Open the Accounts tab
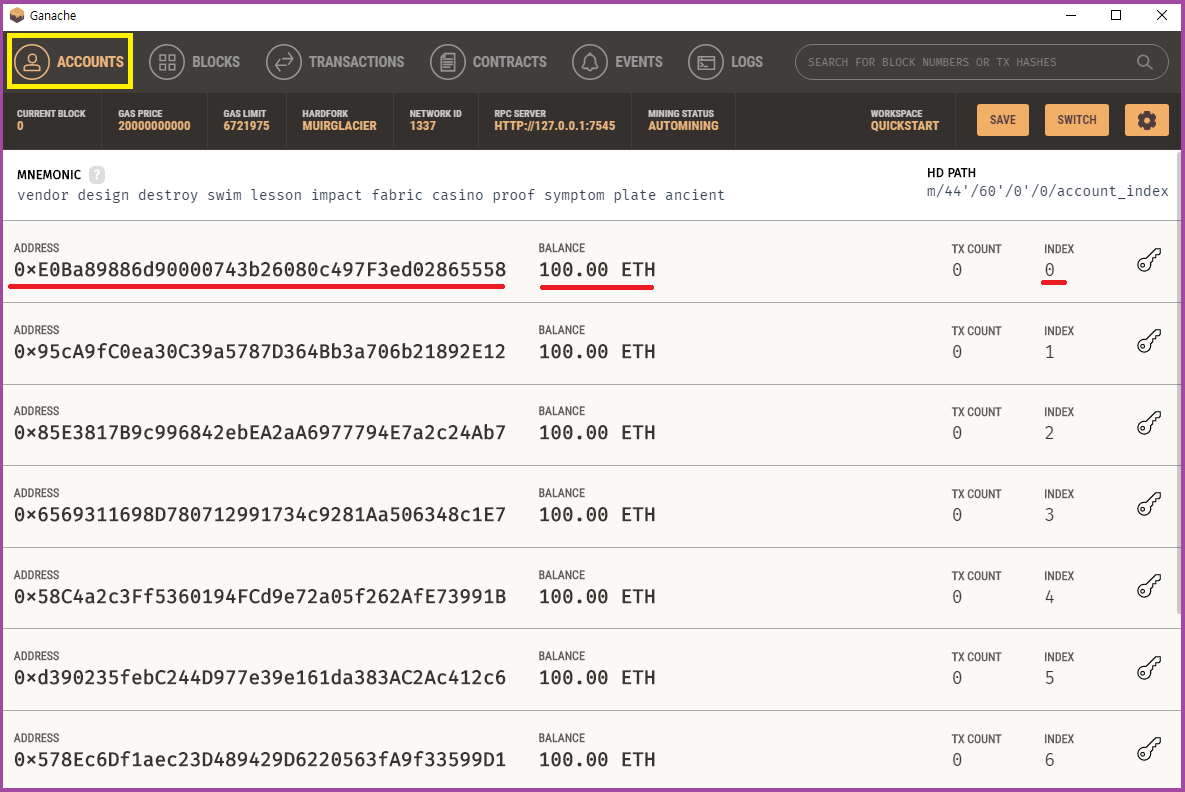This screenshot has height=792, width=1185. tap(70, 62)
